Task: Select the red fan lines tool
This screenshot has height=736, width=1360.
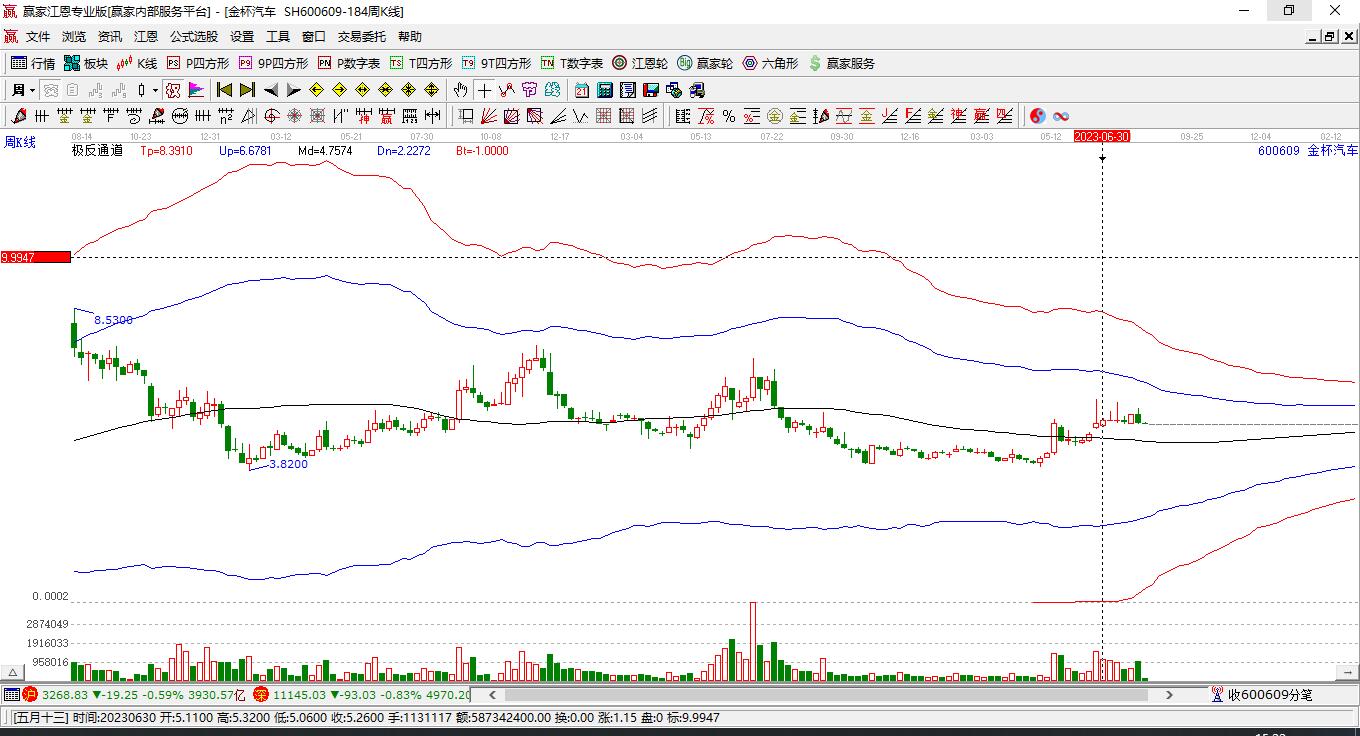Action: point(489,116)
